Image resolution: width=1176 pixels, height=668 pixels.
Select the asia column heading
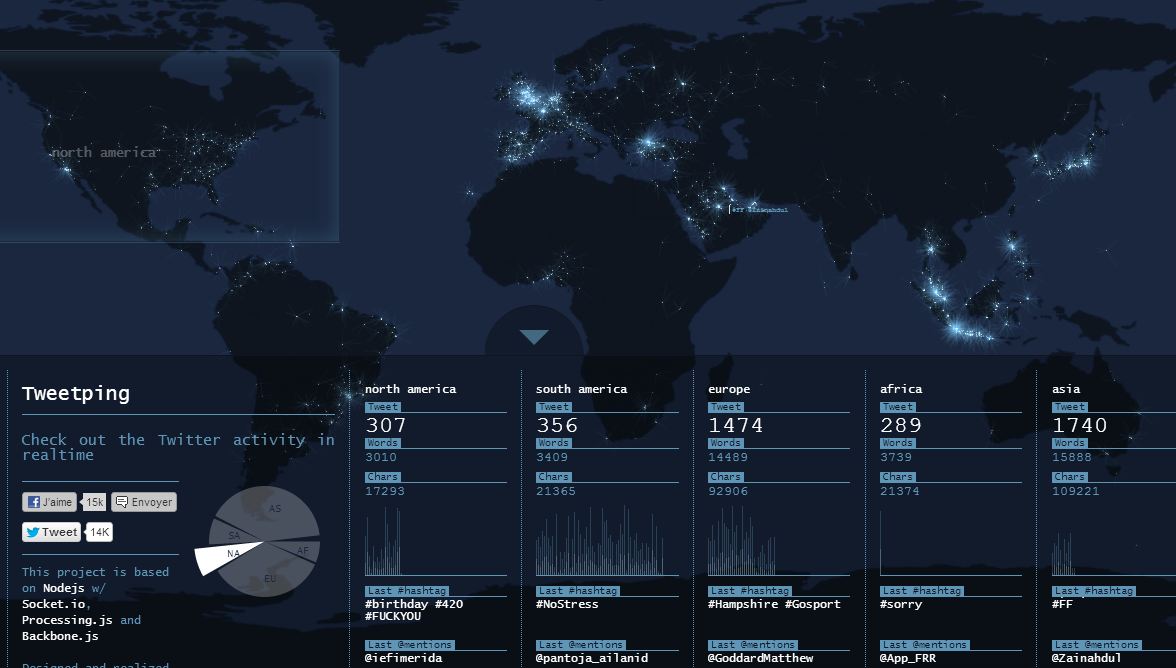pyautogui.click(x=1066, y=389)
